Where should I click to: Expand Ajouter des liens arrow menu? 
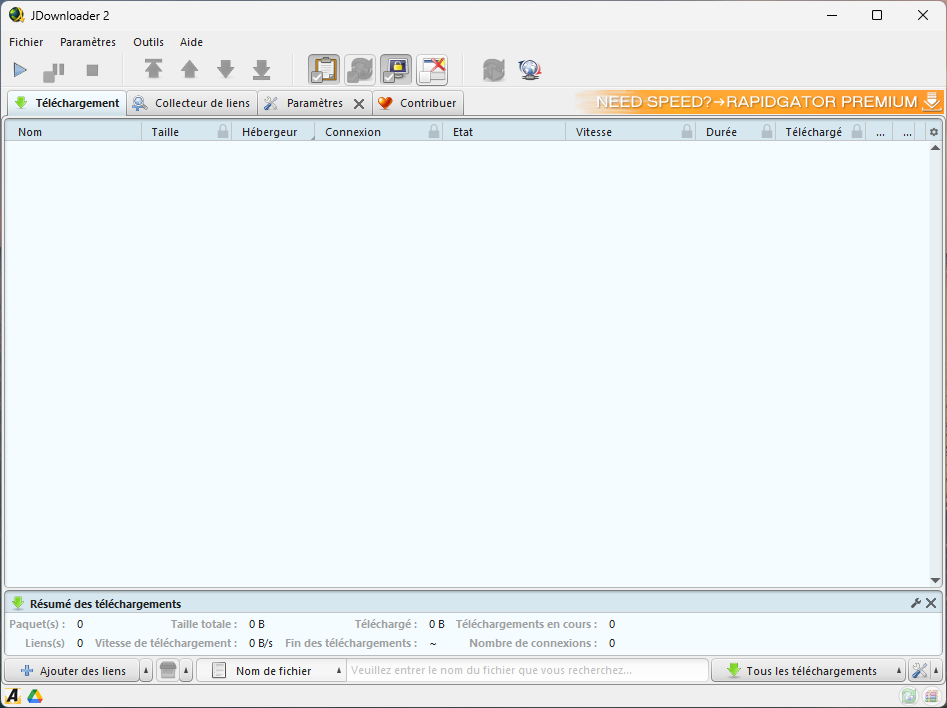coord(146,671)
